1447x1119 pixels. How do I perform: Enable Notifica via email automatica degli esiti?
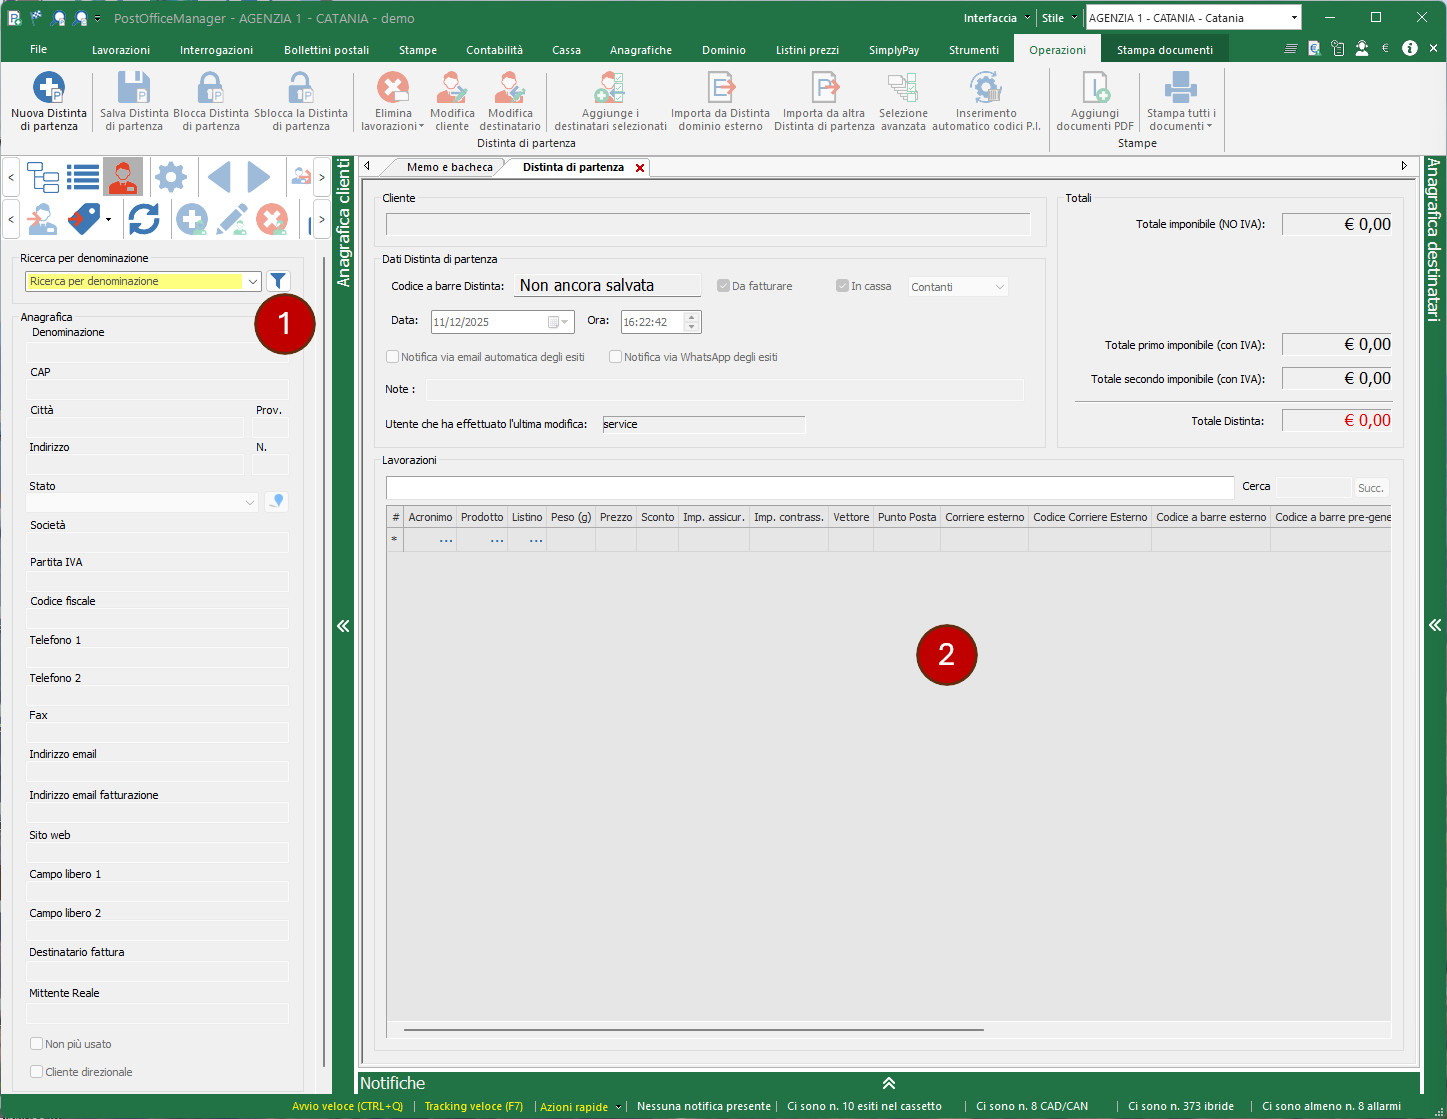[x=393, y=357]
